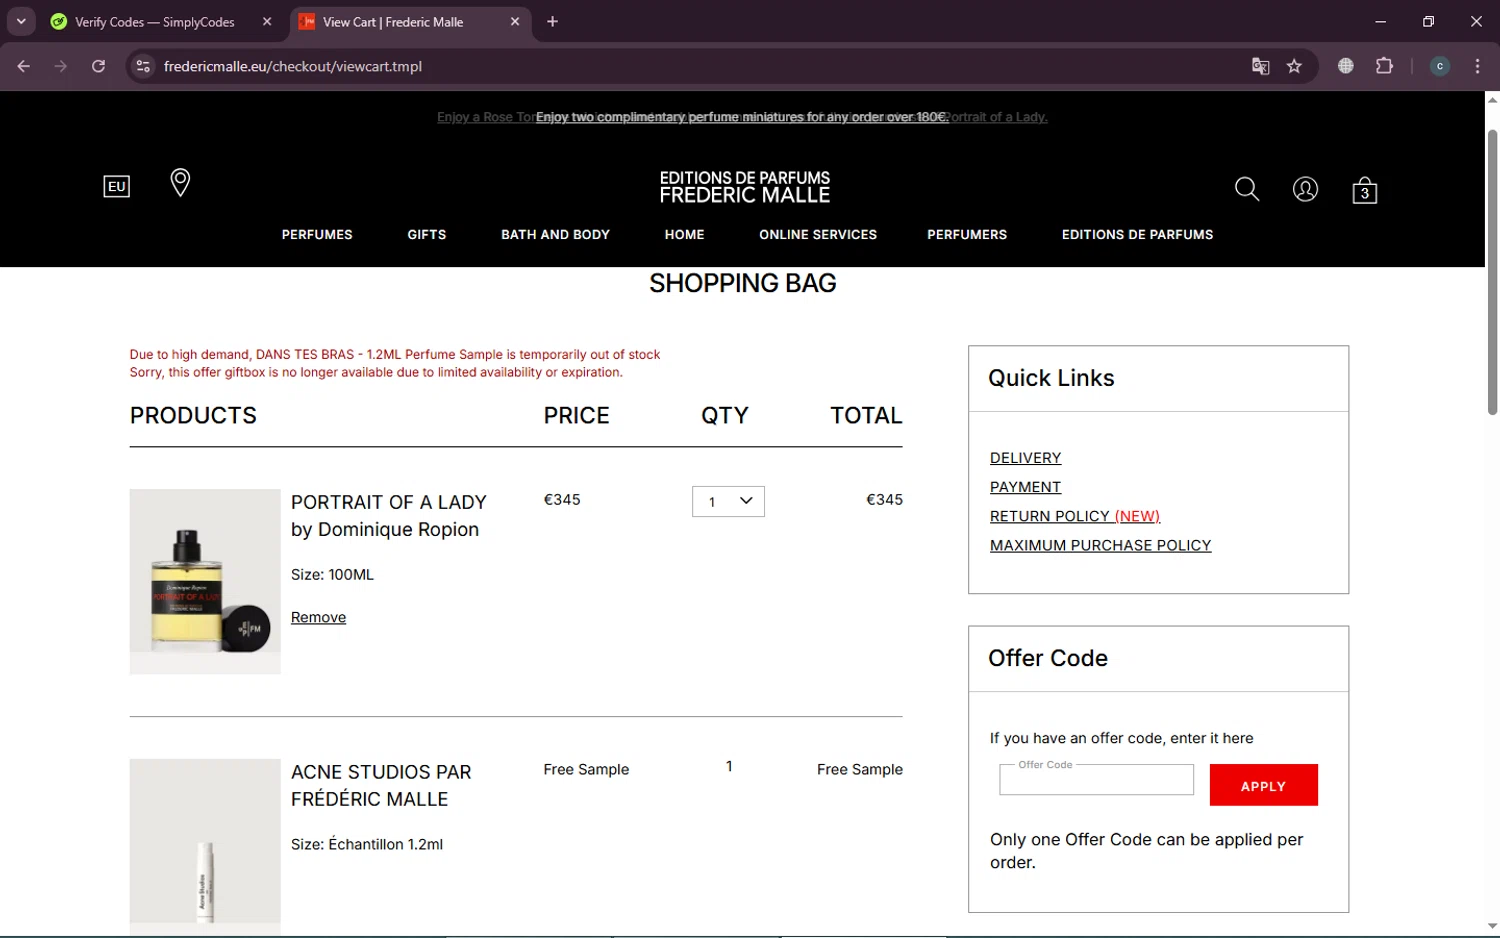1500x938 pixels.
Task: Select the View Cart | Frederic Malle tab
Action: click(393, 21)
